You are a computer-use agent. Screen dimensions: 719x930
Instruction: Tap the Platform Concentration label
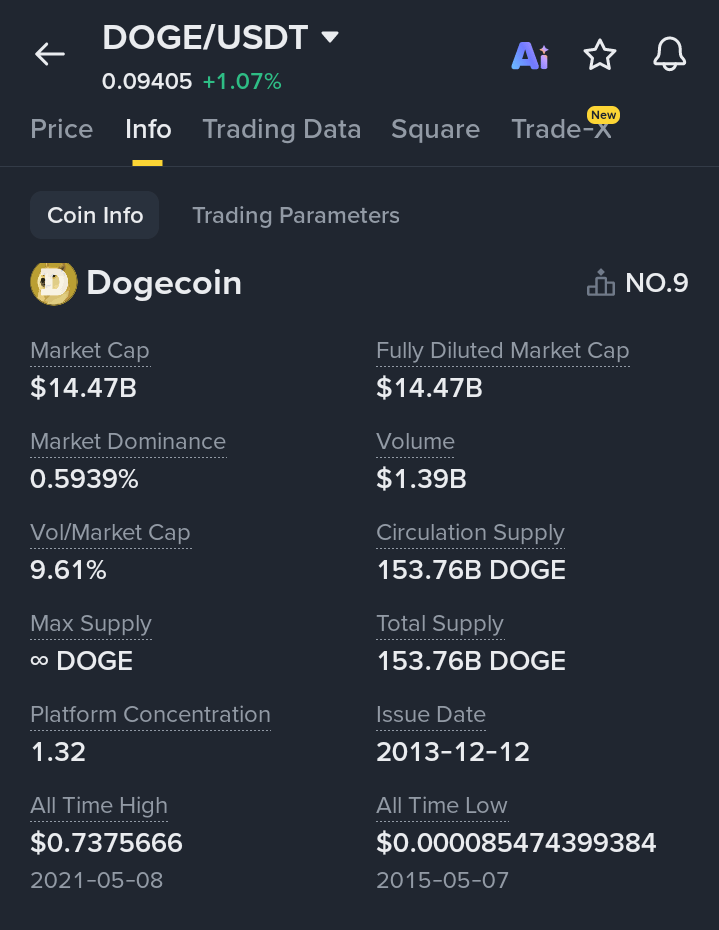point(150,715)
